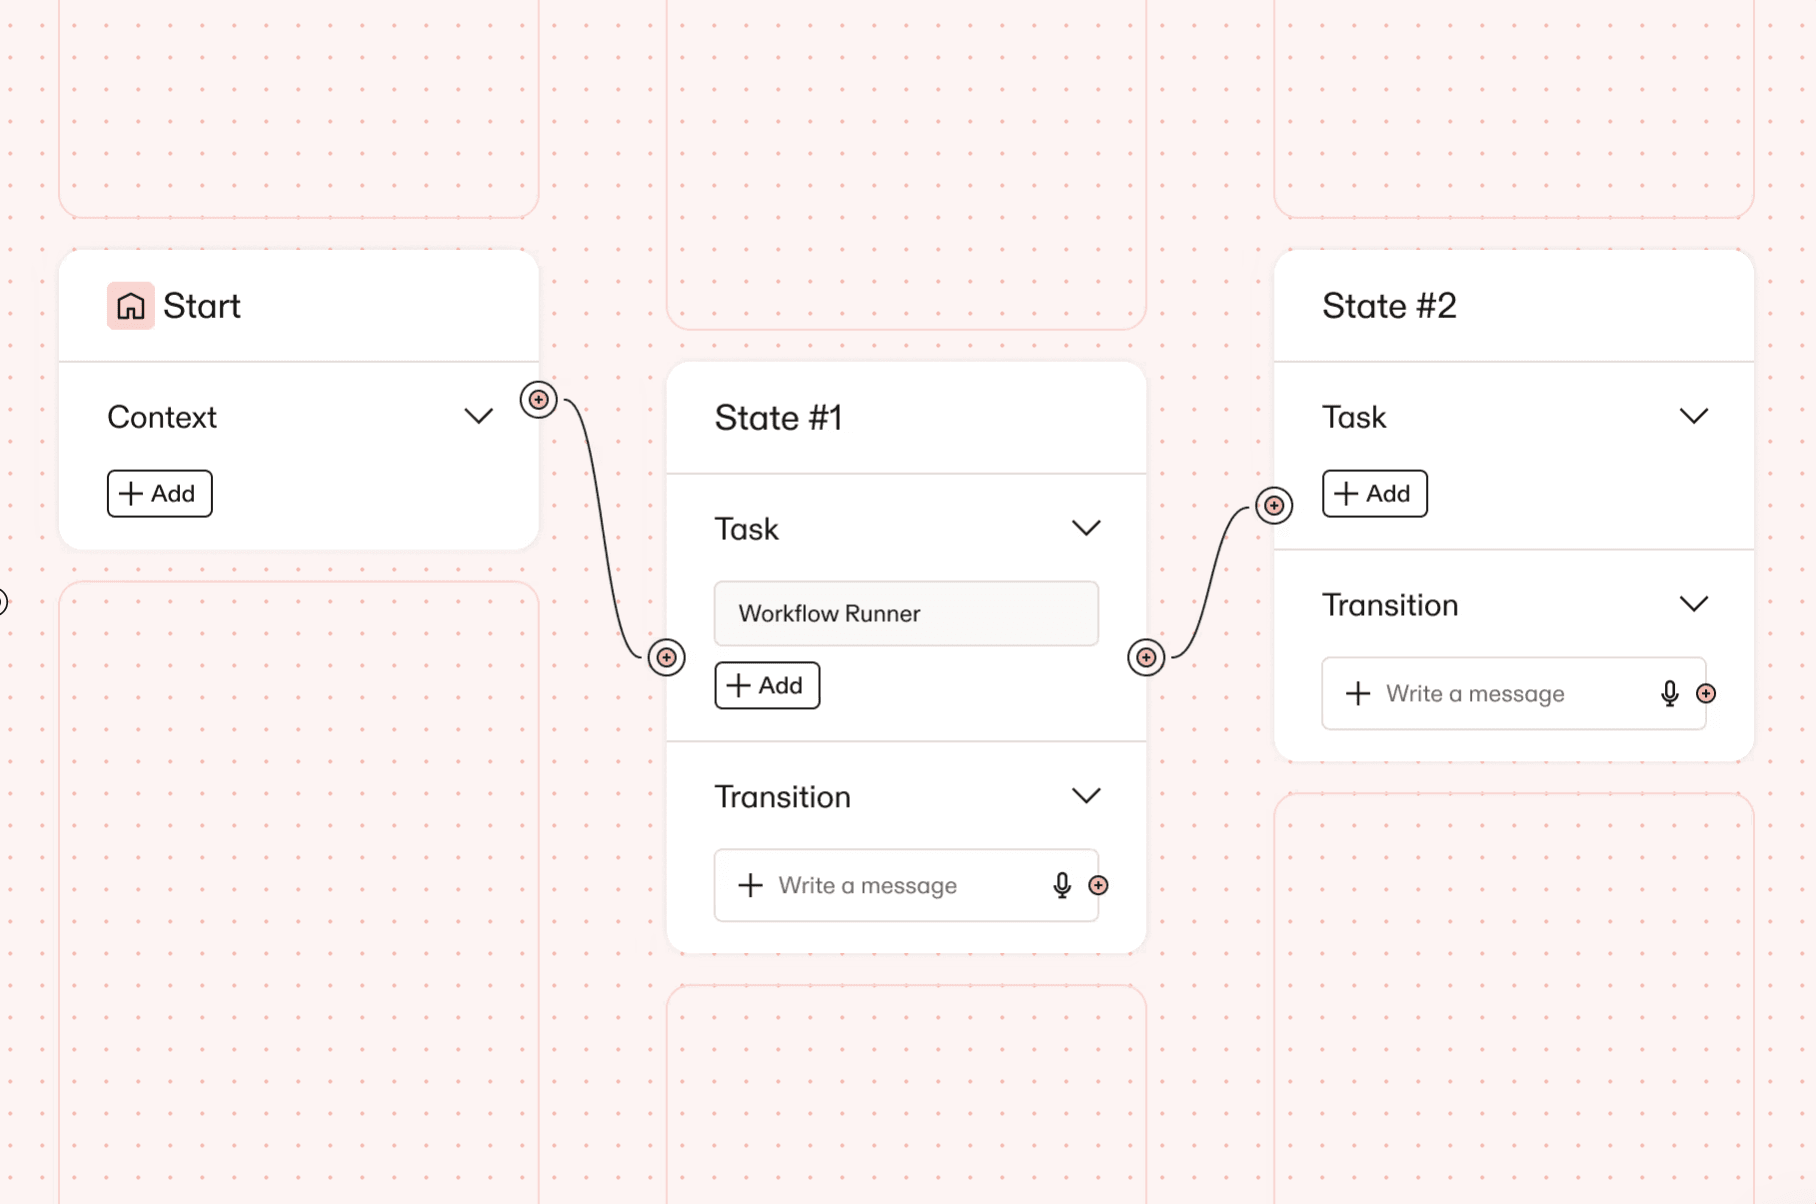Viewport: 1816px width, 1204px height.
Task: Click State #2 left input connector
Action: point(1273,506)
